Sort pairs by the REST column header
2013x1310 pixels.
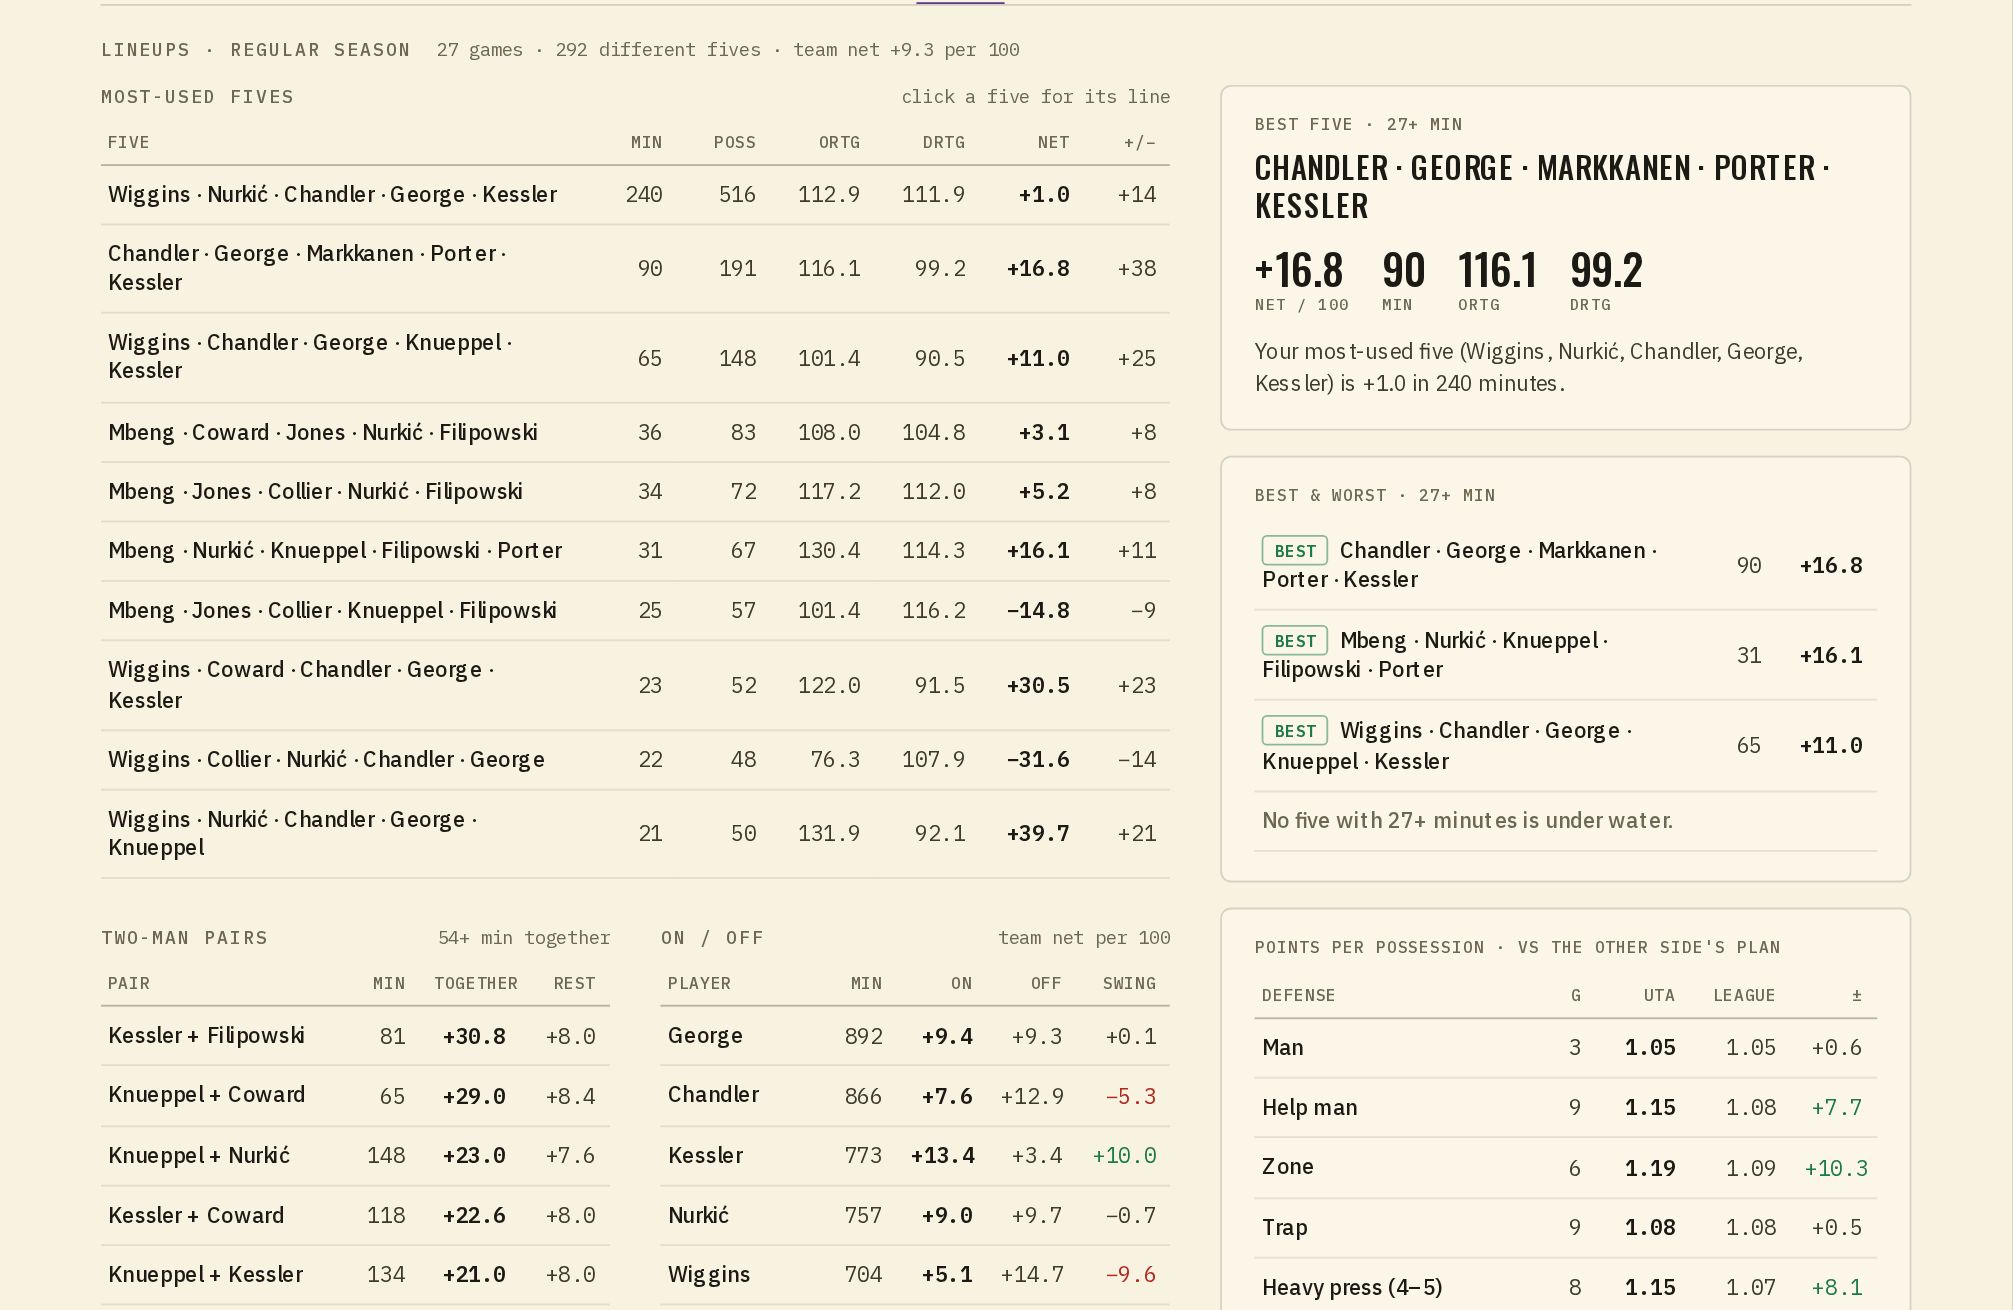click(x=574, y=984)
